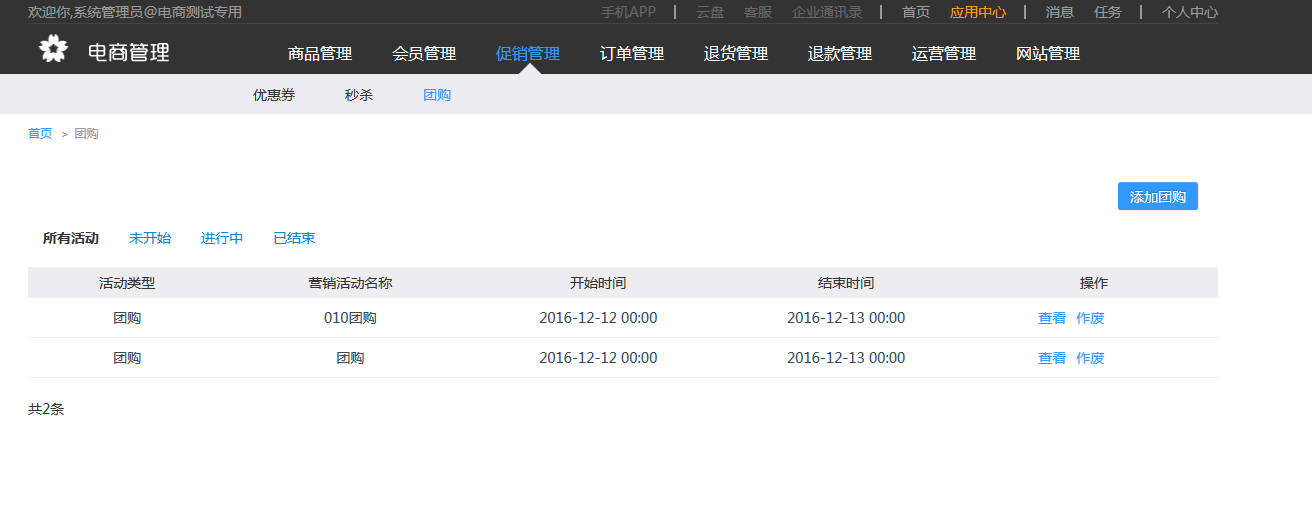The height and width of the screenshot is (516, 1312).
Task: Click the 010团购 activity name cell
Action: coord(350,318)
